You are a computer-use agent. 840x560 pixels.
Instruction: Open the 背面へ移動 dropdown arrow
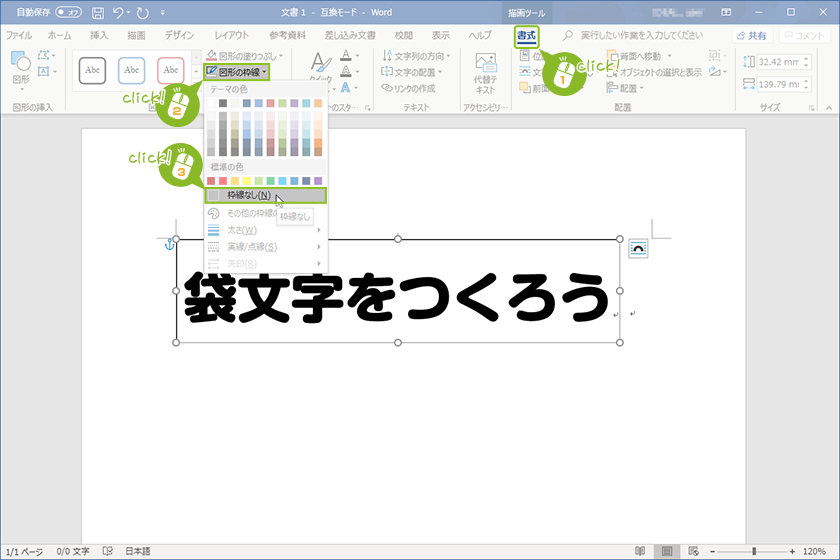click(669, 56)
